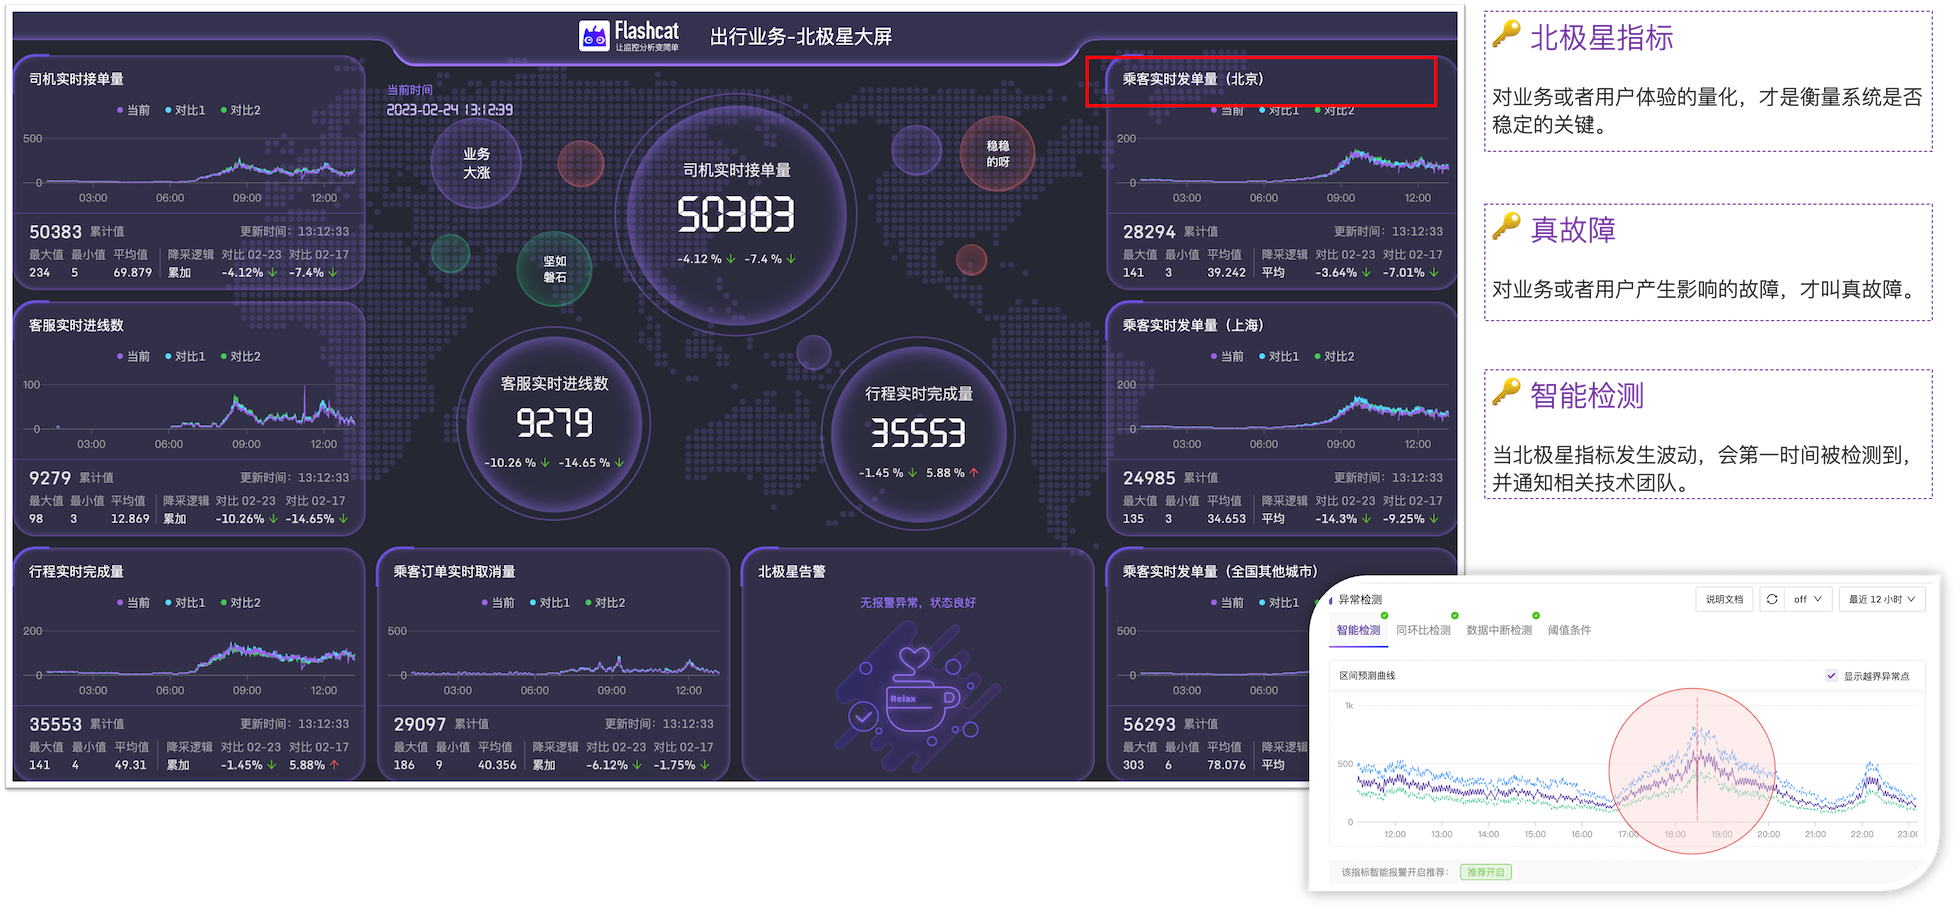Check the 显示越界异常点 checkbox
The image size is (1960, 912).
pos(1831,676)
